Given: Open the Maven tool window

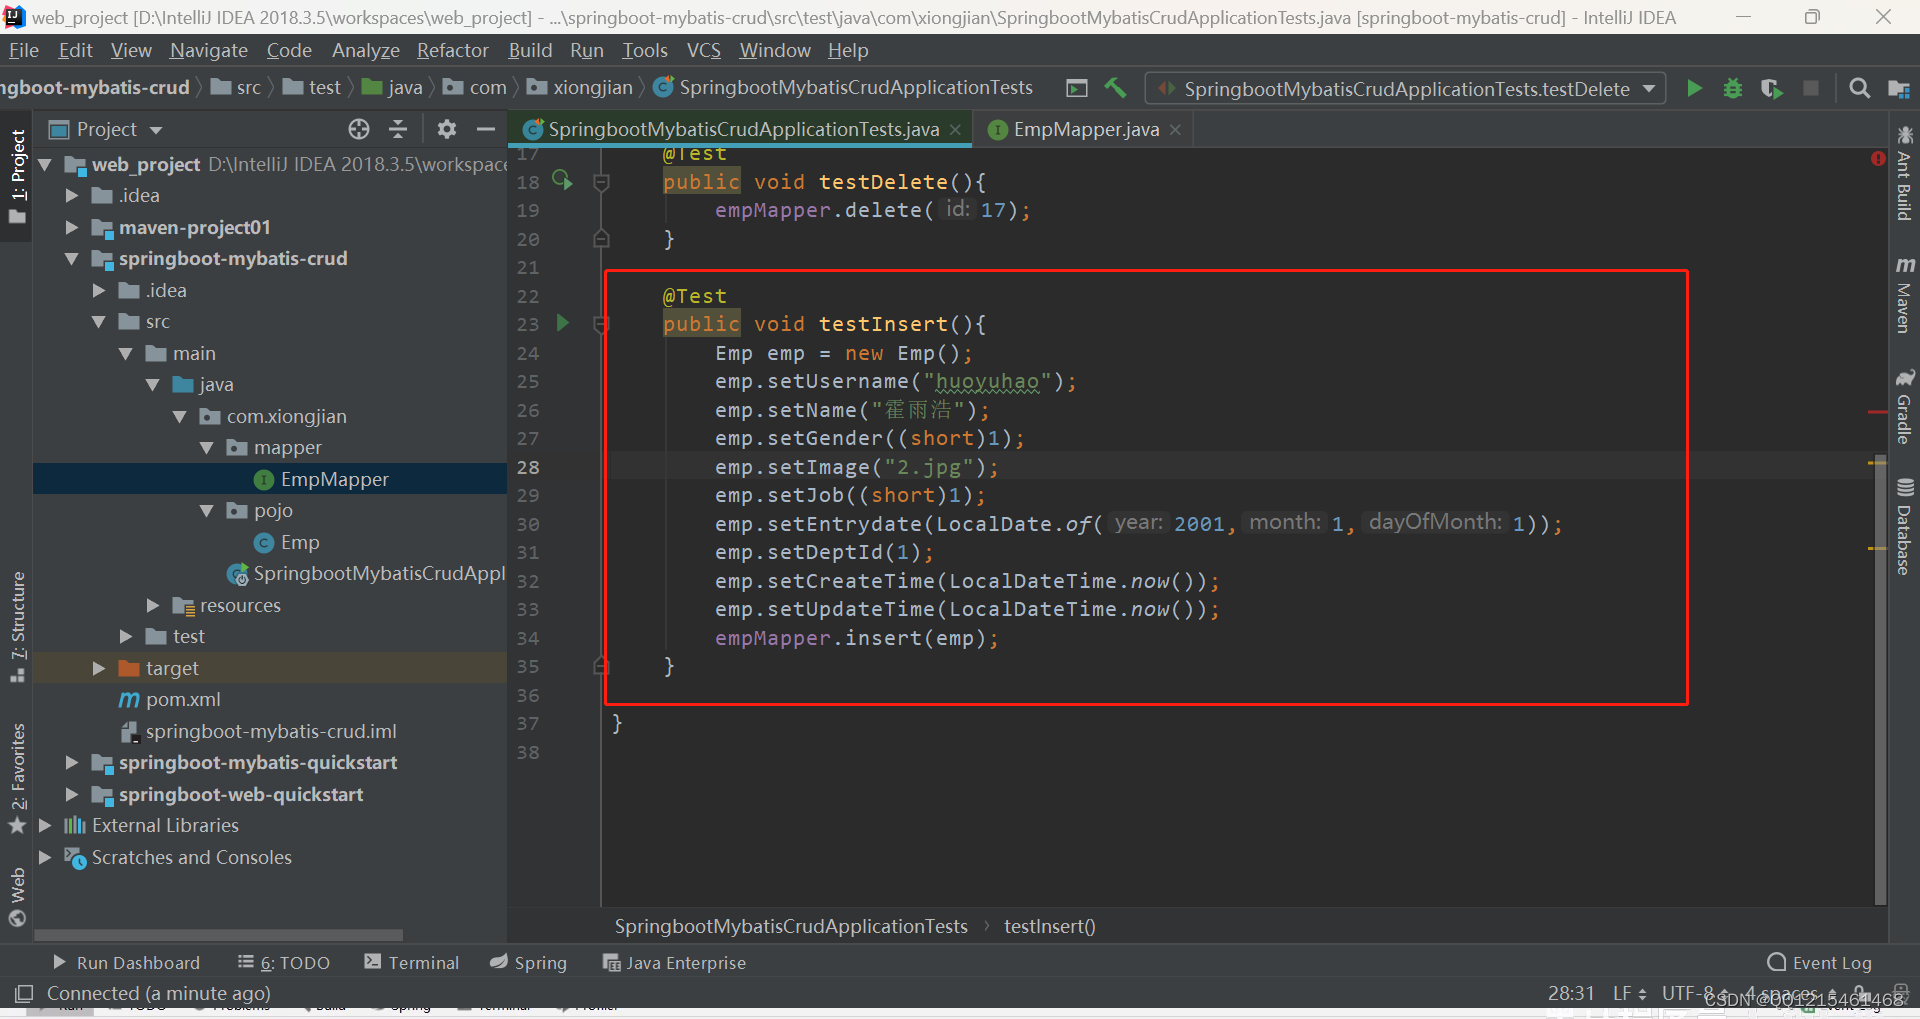Looking at the screenshot, I should click(x=1904, y=294).
